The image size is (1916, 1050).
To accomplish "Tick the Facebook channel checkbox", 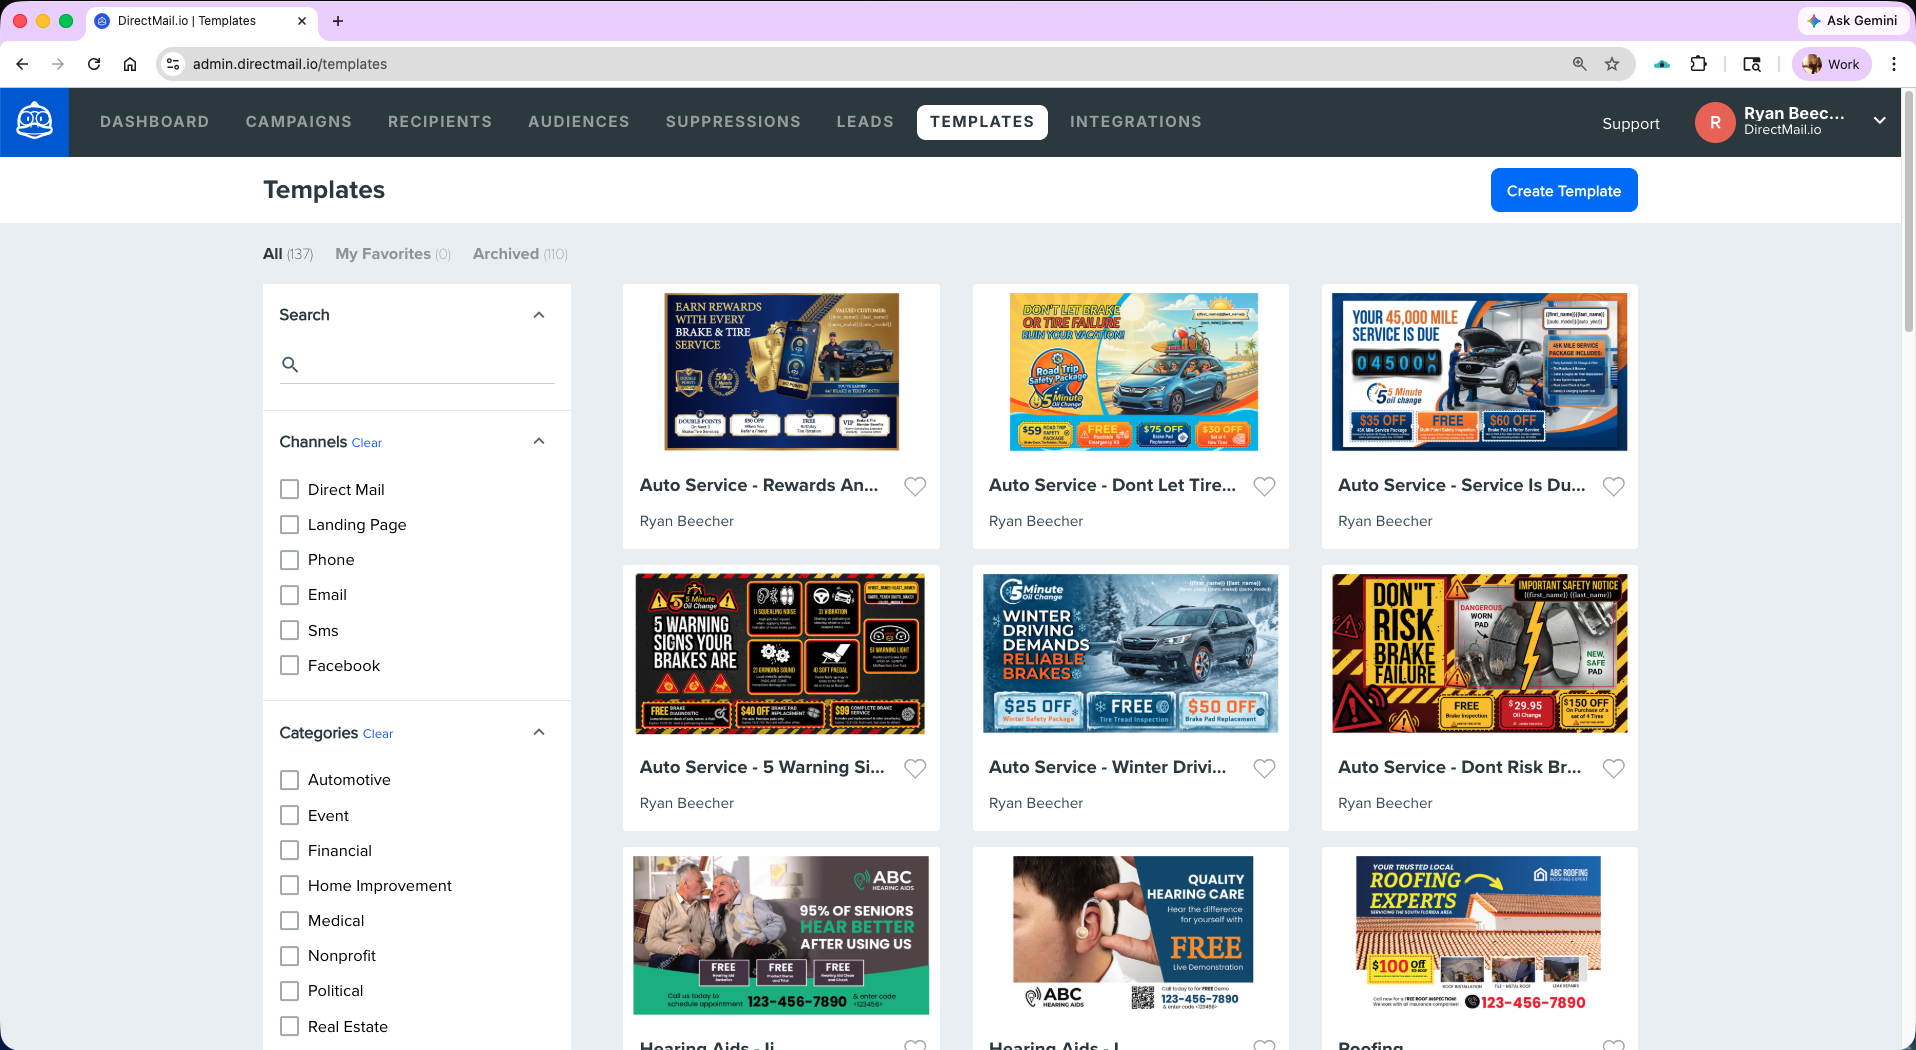I will coord(290,666).
